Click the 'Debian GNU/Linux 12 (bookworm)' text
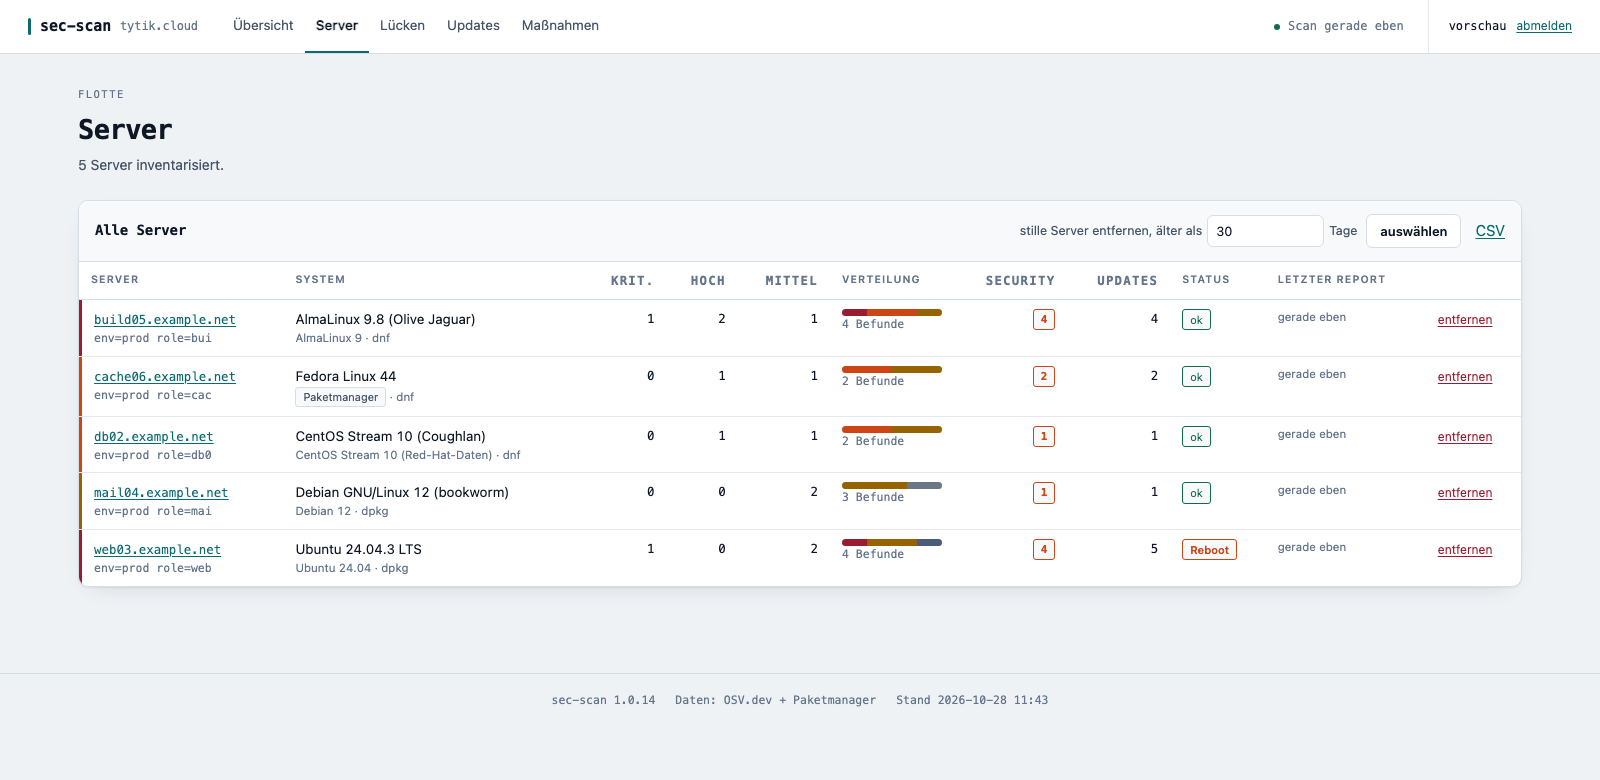 [x=402, y=493]
